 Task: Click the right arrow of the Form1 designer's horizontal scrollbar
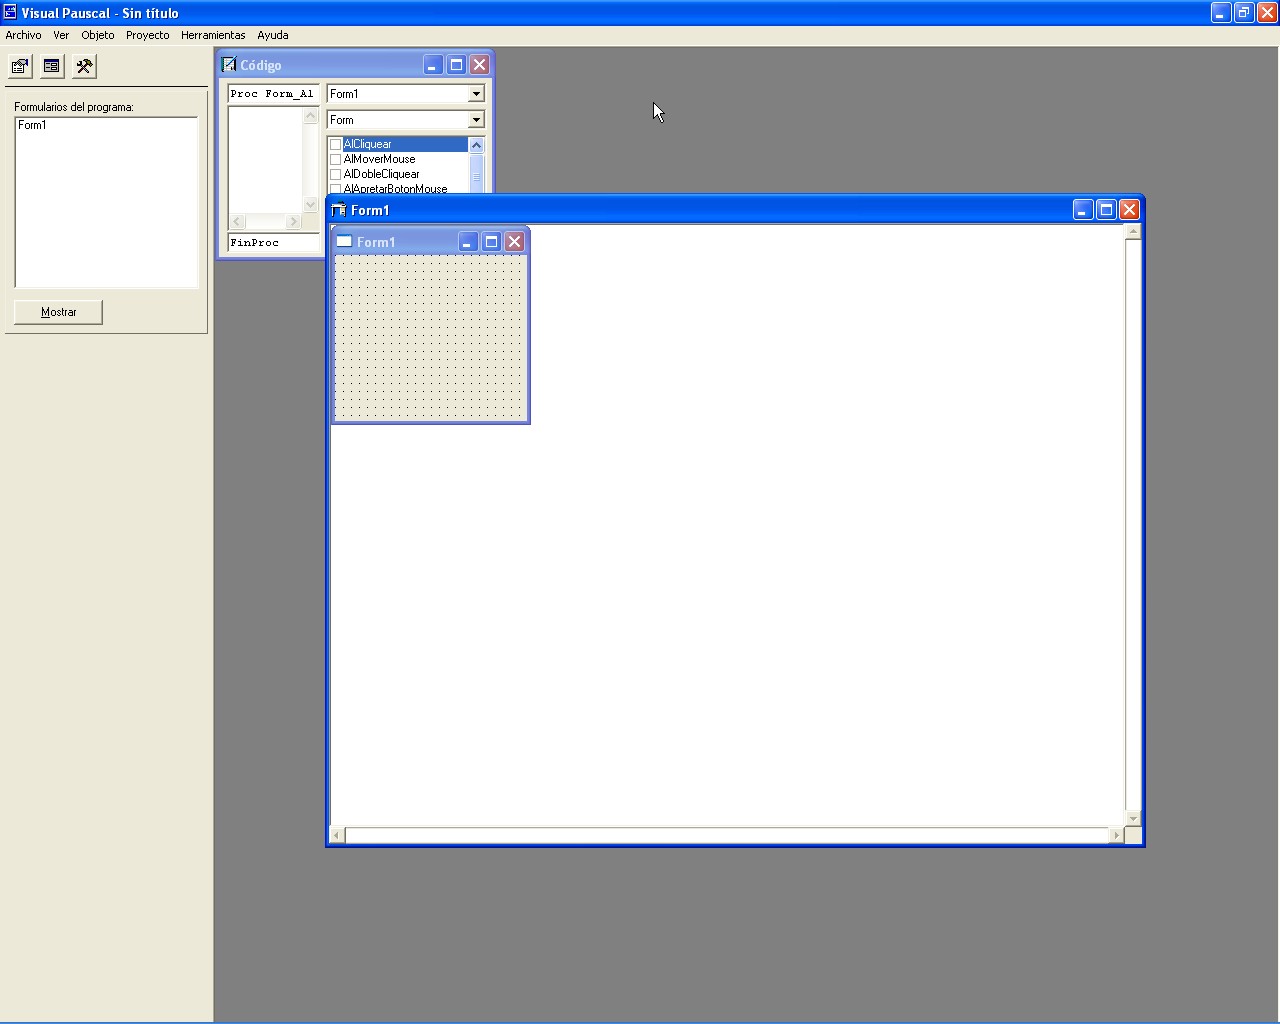tap(1117, 835)
